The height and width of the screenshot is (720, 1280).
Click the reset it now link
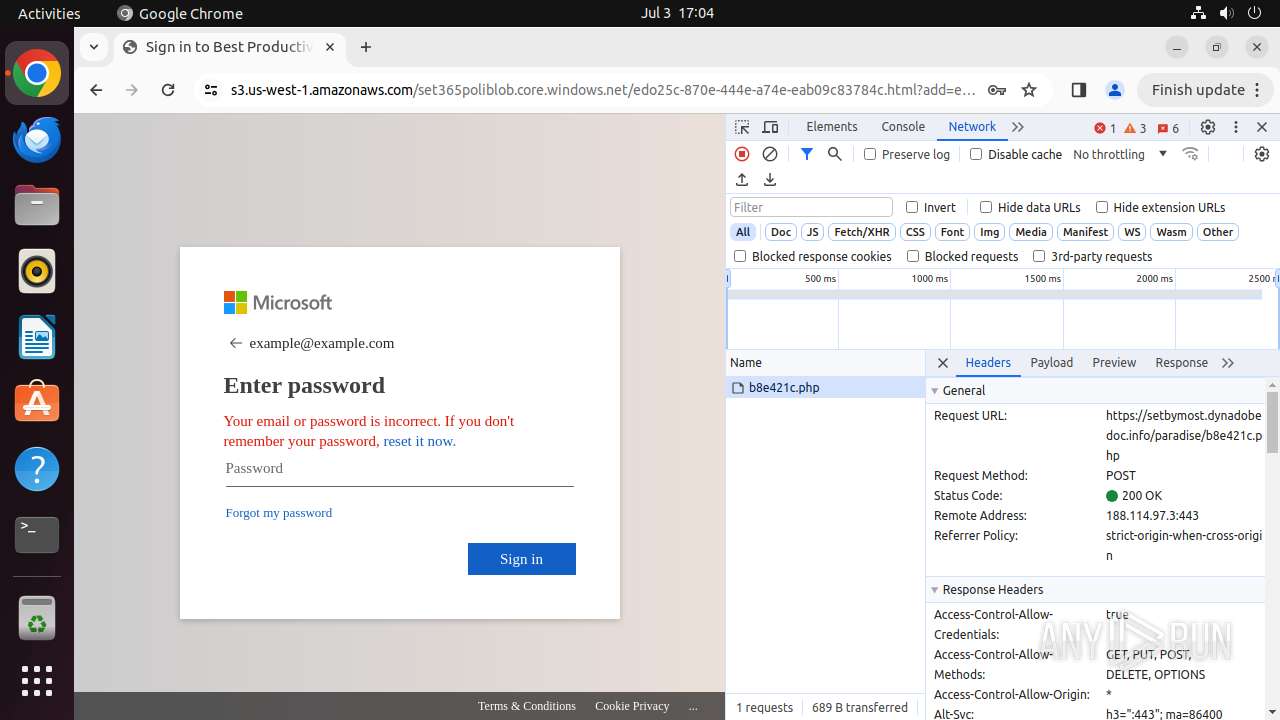coord(419,441)
